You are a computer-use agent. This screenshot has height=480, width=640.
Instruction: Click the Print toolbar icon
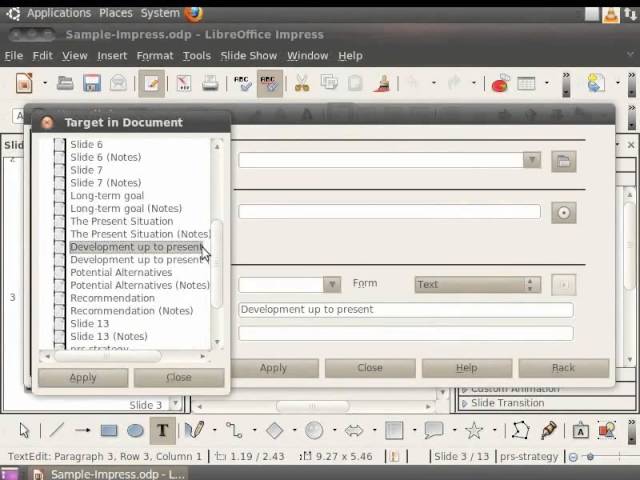pyautogui.click(x=210, y=83)
